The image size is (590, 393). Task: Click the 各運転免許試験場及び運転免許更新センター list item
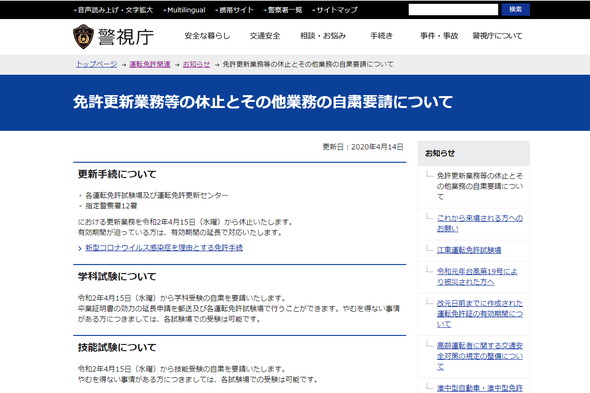click(x=157, y=195)
